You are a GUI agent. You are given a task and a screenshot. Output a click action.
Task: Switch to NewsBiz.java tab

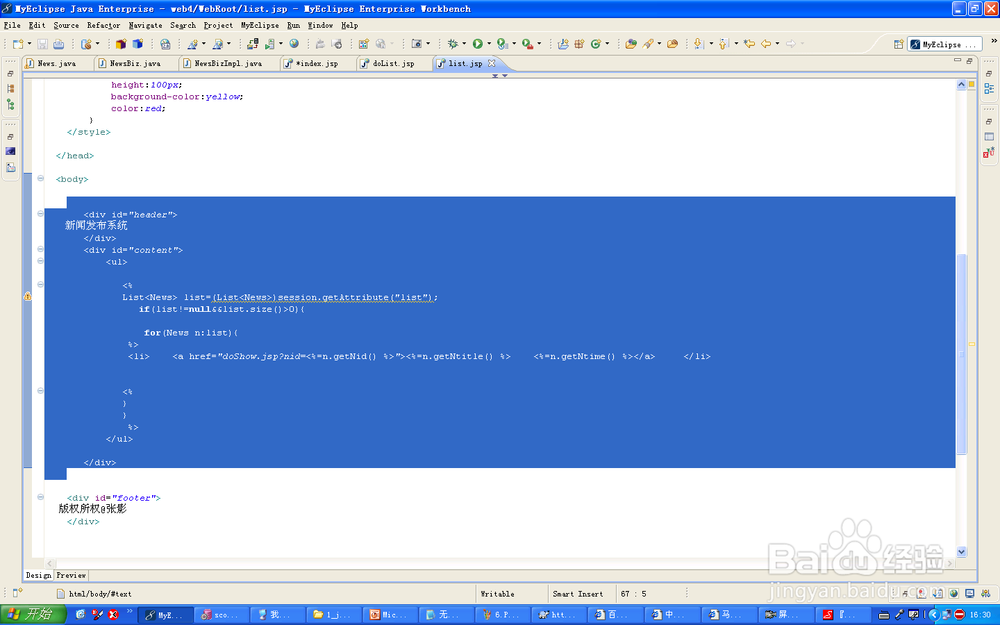(x=135, y=63)
